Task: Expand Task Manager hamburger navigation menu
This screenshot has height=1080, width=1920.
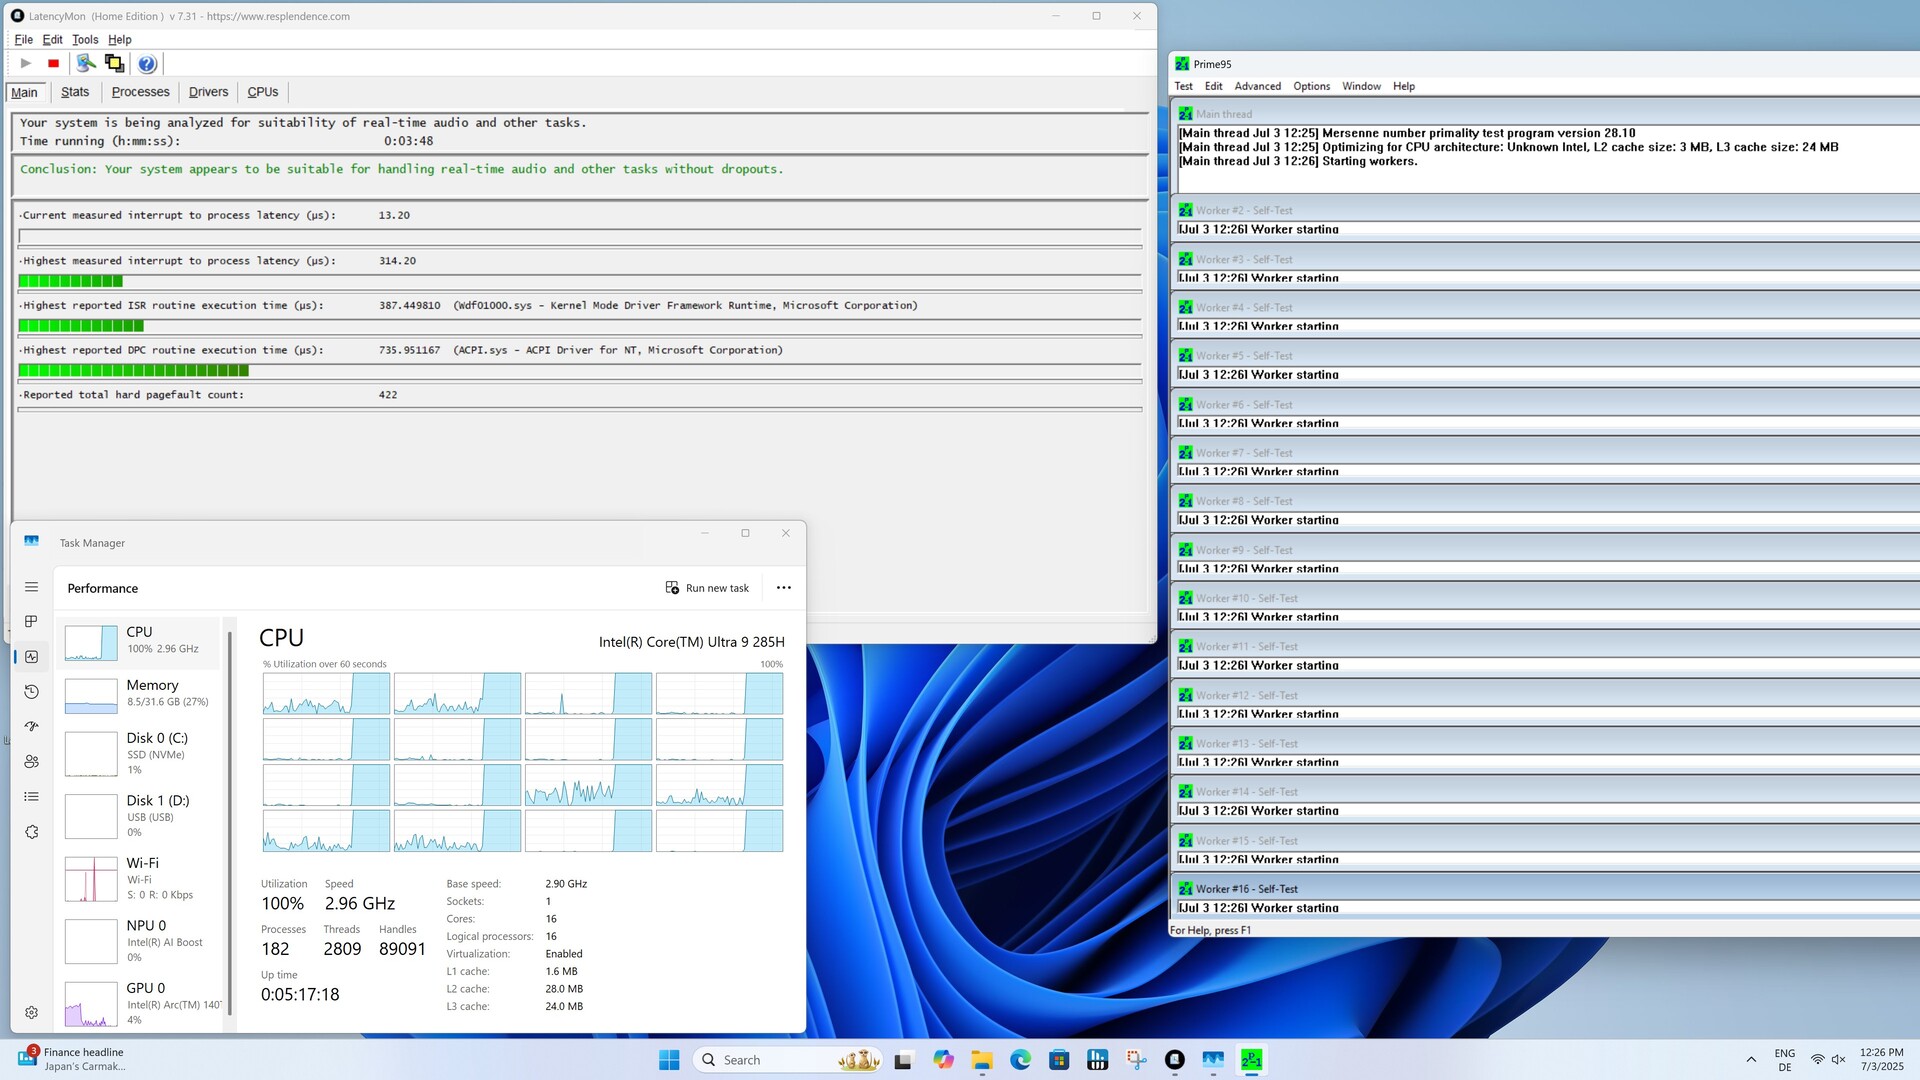Action: [31, 587]
